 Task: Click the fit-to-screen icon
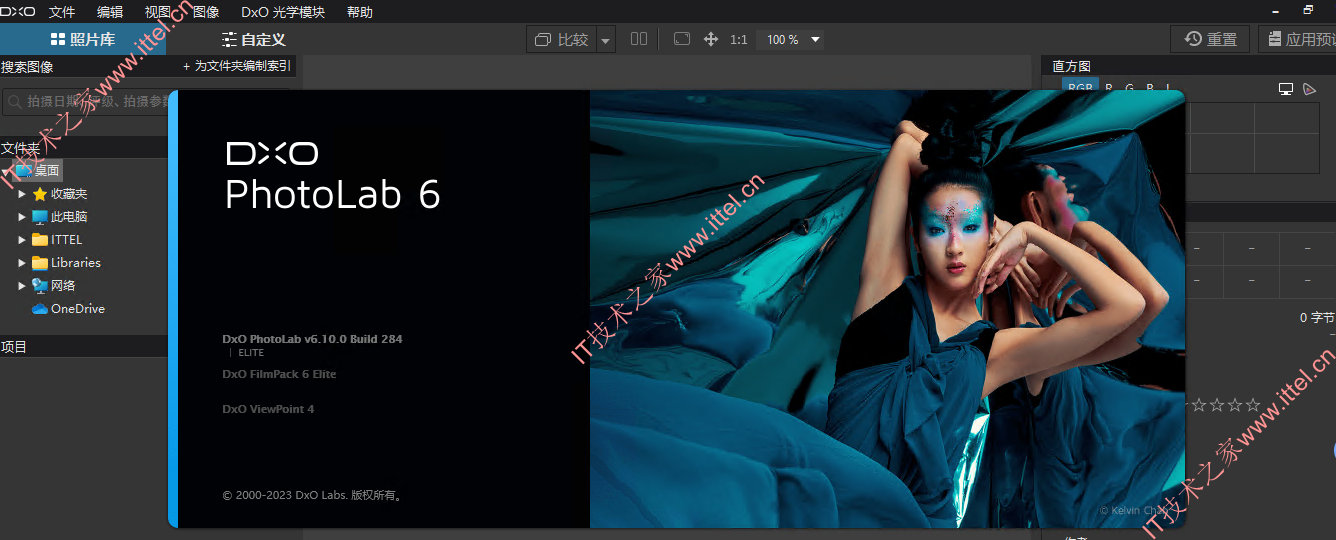tap(682, 39)
